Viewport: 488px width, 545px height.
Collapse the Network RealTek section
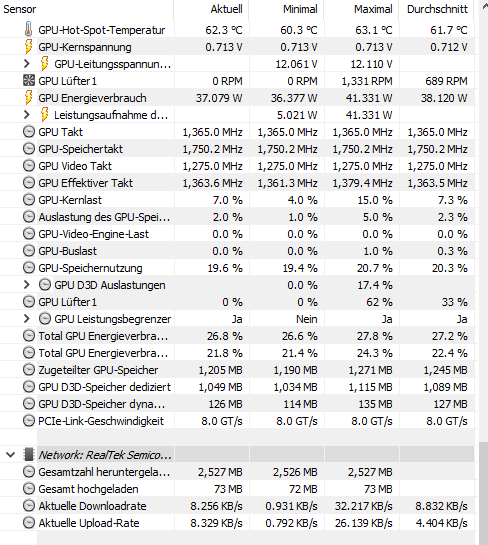point(10,455)
